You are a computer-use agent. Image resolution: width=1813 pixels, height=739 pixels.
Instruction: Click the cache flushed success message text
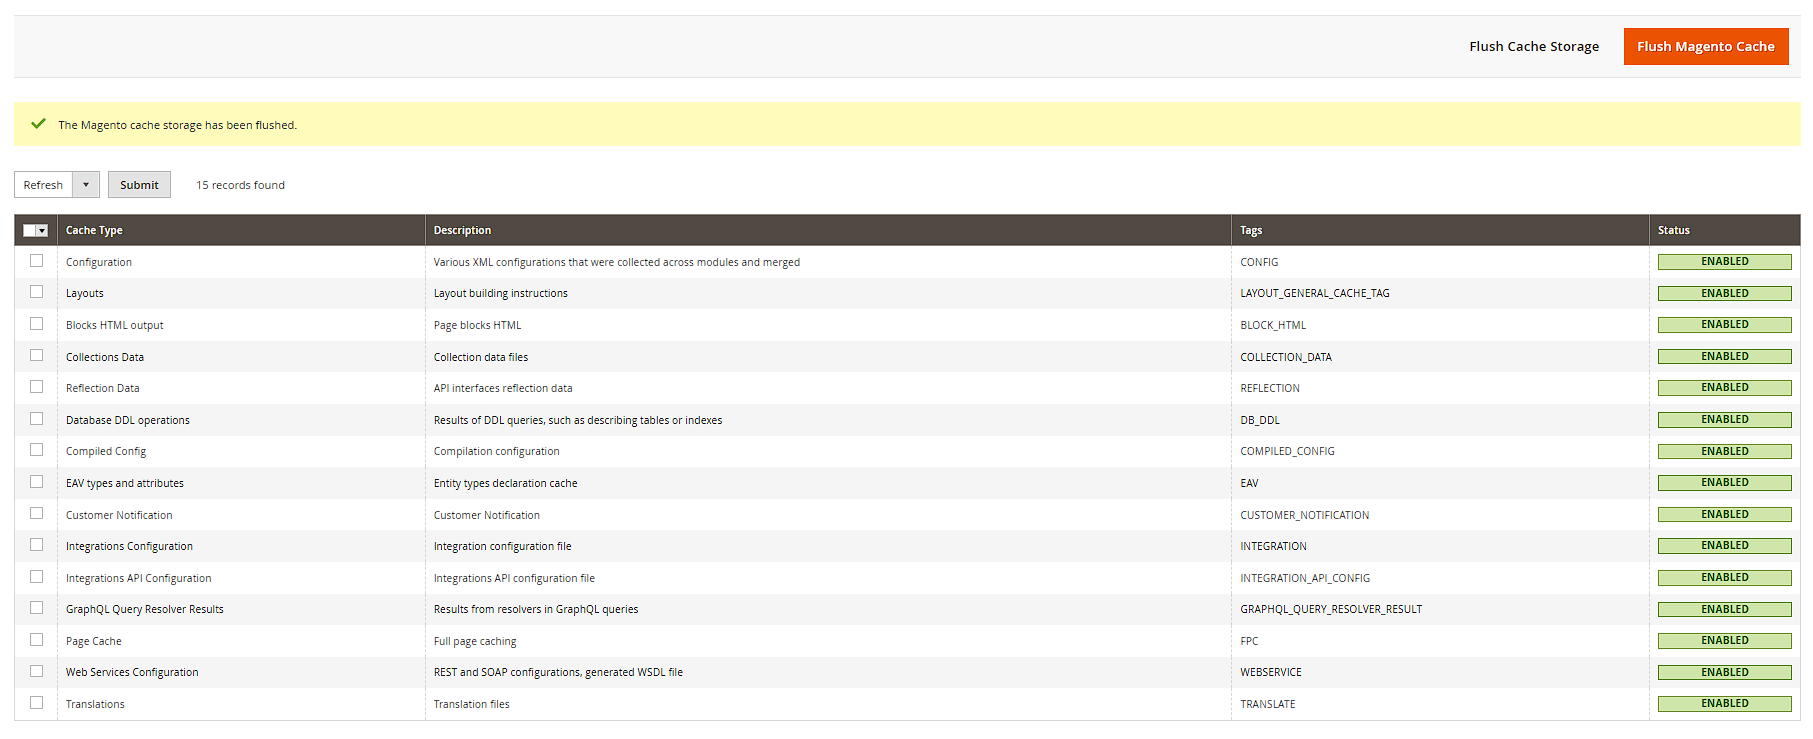[x=177, y=125]
